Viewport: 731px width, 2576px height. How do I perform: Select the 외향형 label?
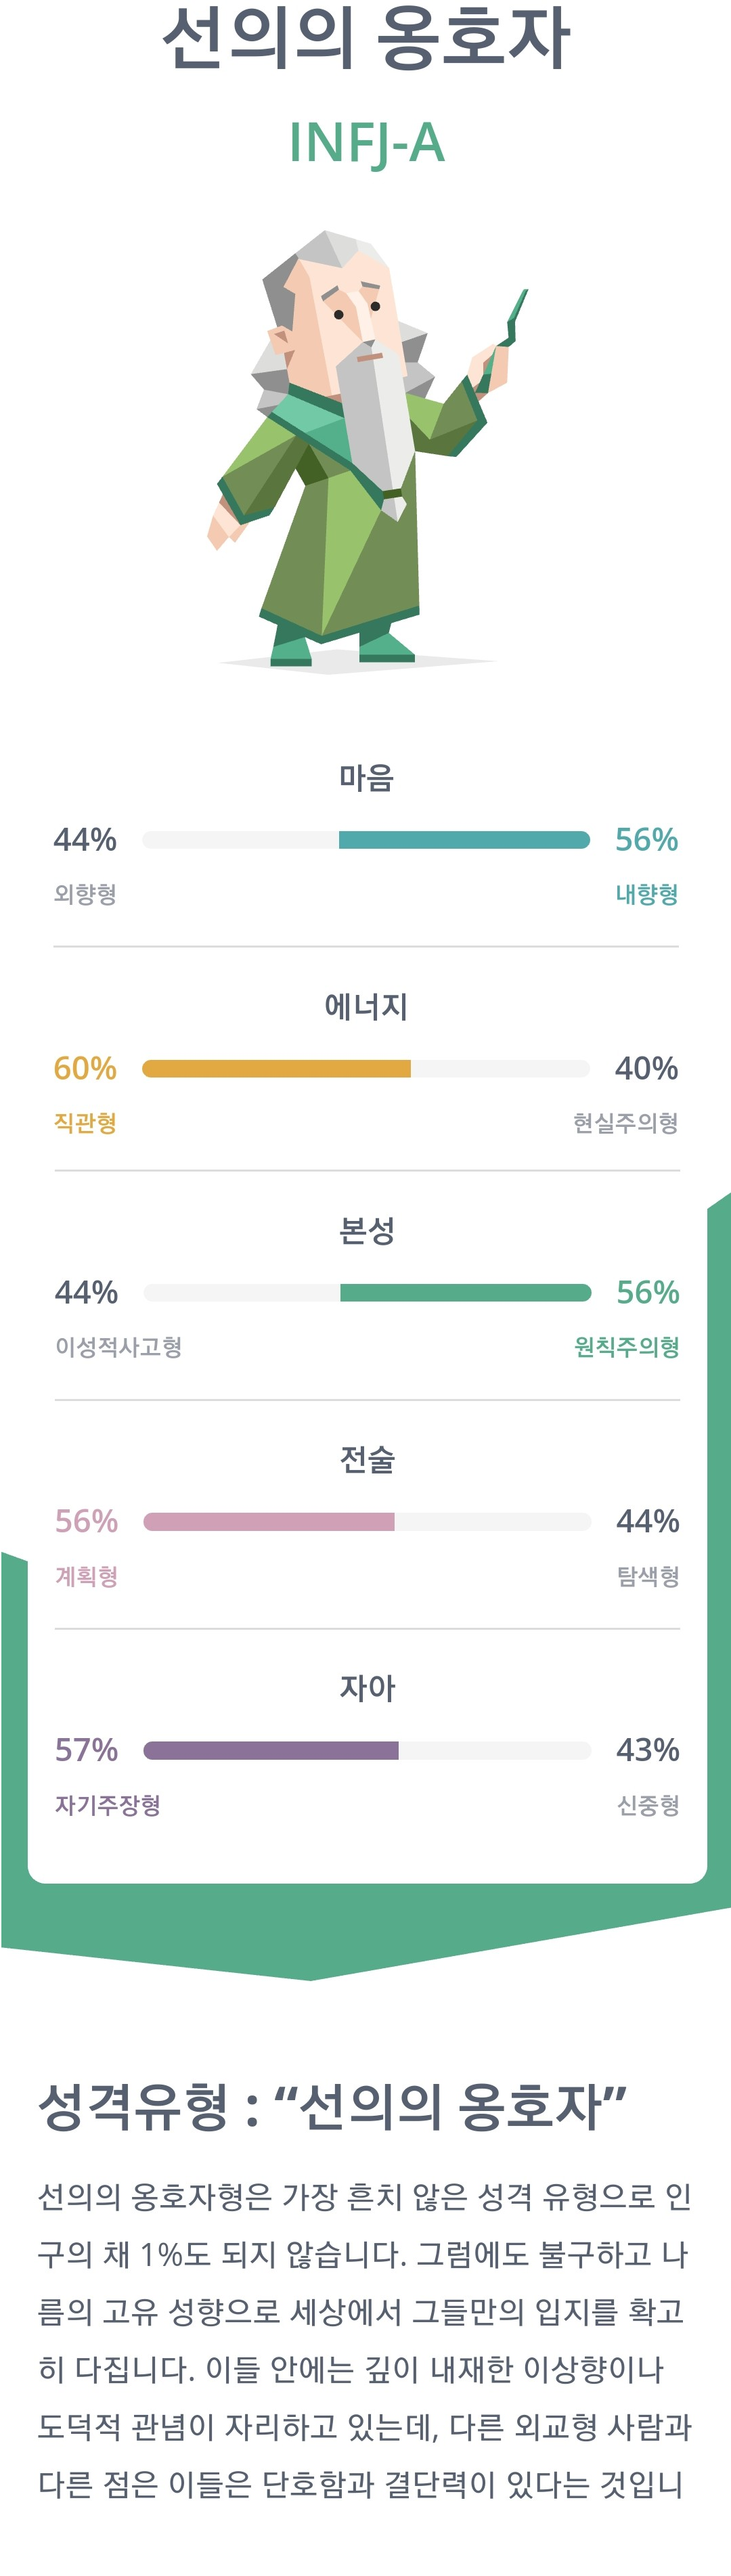pos(85,894)
